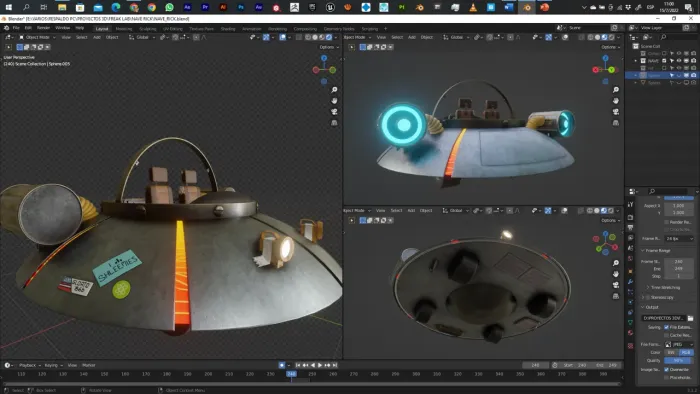
Task: Open the Modifiers wrench properties tab
Action: click(x=630, y=282)
